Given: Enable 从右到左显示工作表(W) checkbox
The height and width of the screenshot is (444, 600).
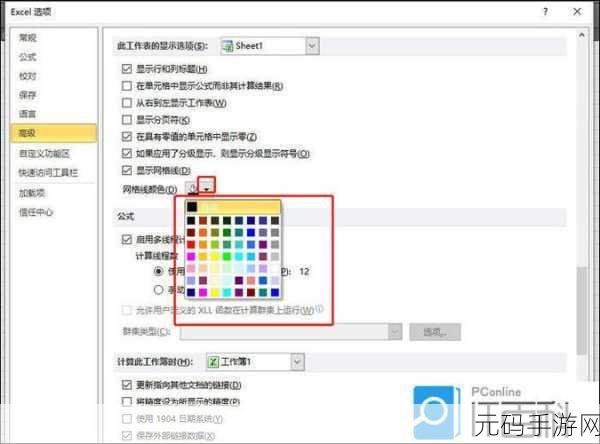Looking at the screenshot, I should click(x=127, y=103).
